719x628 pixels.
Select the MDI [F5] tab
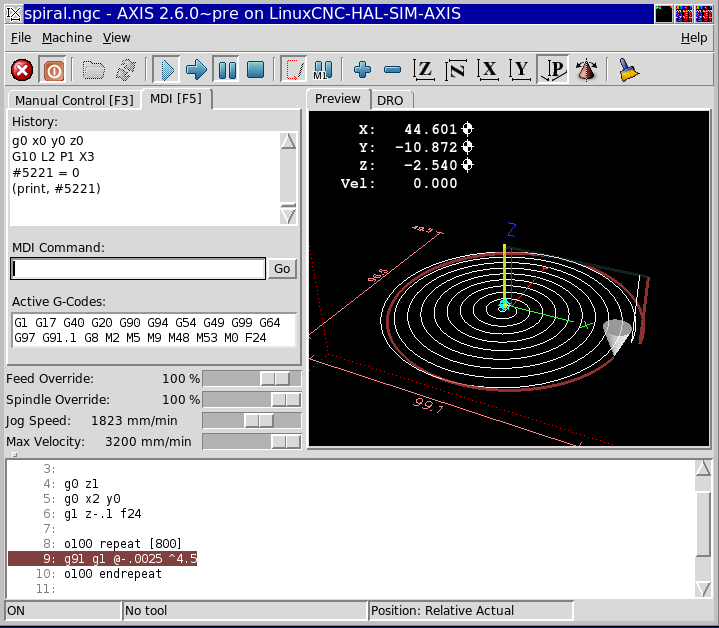coord(176,99)
